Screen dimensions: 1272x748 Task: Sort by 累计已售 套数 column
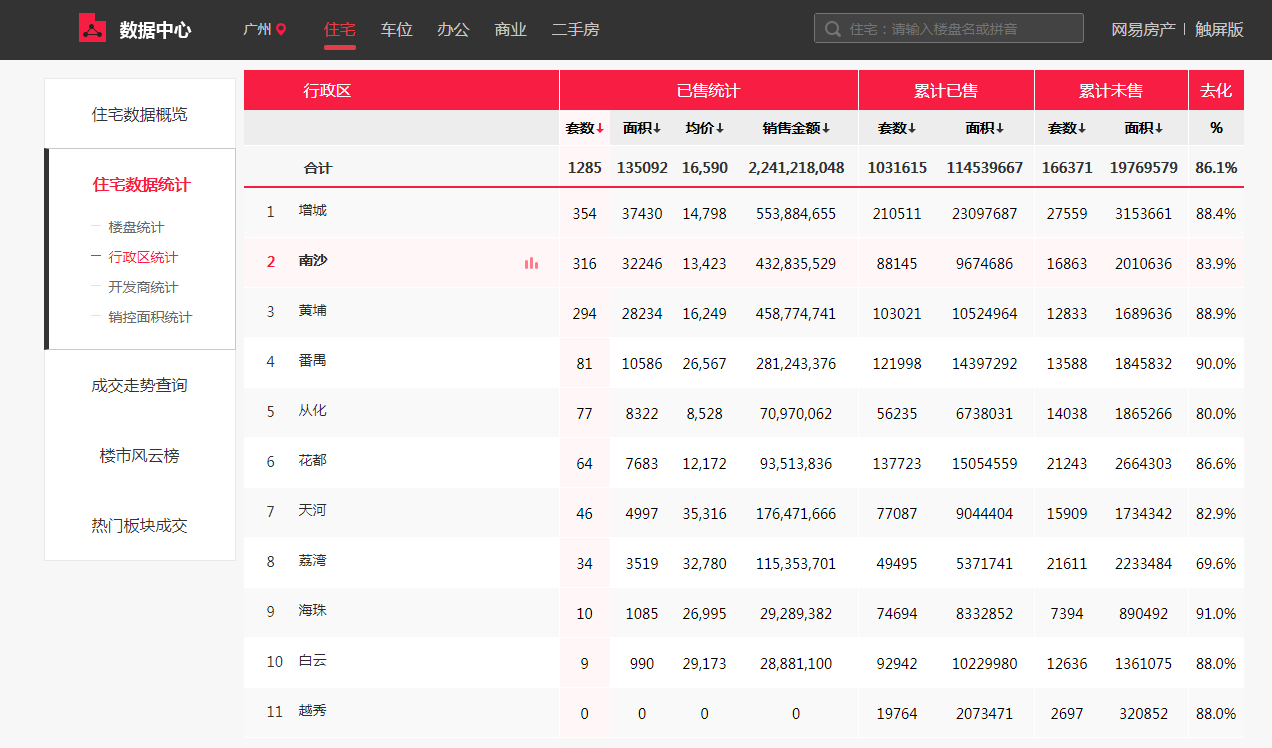(897, 128)
